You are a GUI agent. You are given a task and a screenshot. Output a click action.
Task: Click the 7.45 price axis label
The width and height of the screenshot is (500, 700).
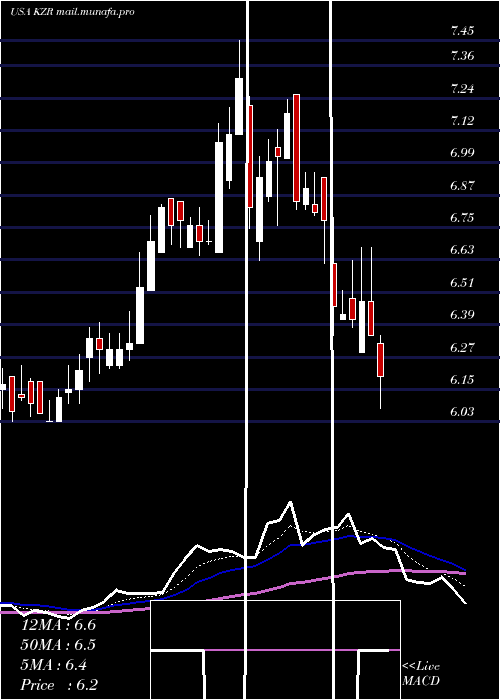[462, 31]
